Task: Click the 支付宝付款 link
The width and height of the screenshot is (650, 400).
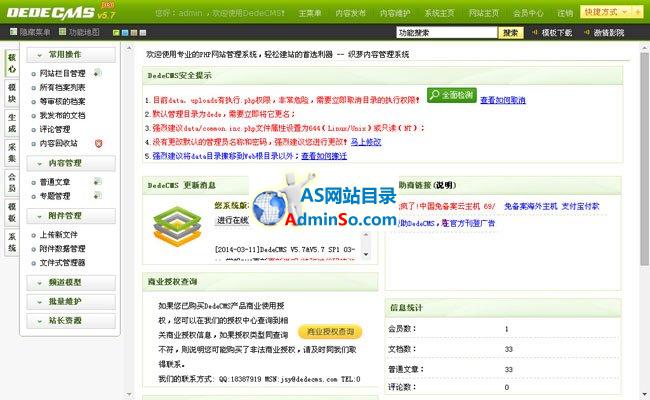Action: (x=580, y=206)
